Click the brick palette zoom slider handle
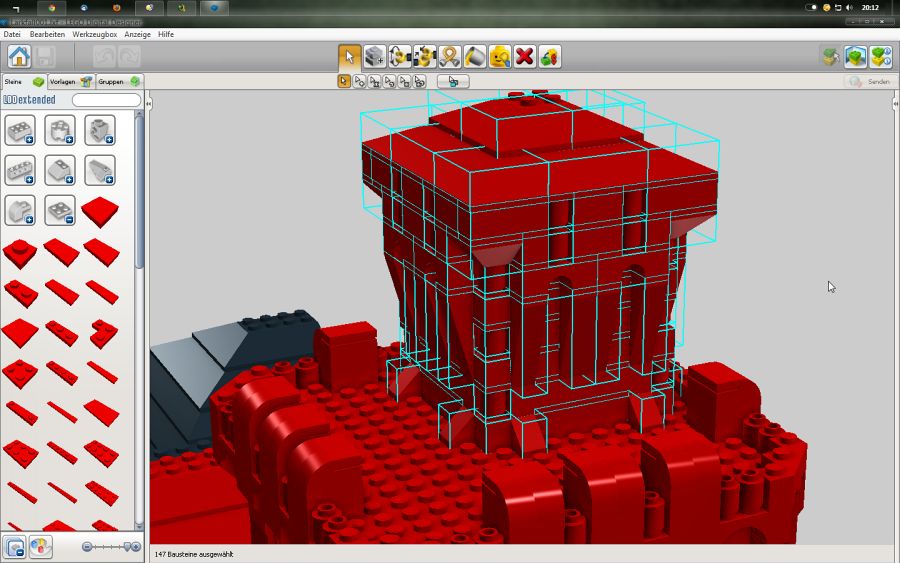The height and width of the screenshot is (563, 900). (127, 546)
